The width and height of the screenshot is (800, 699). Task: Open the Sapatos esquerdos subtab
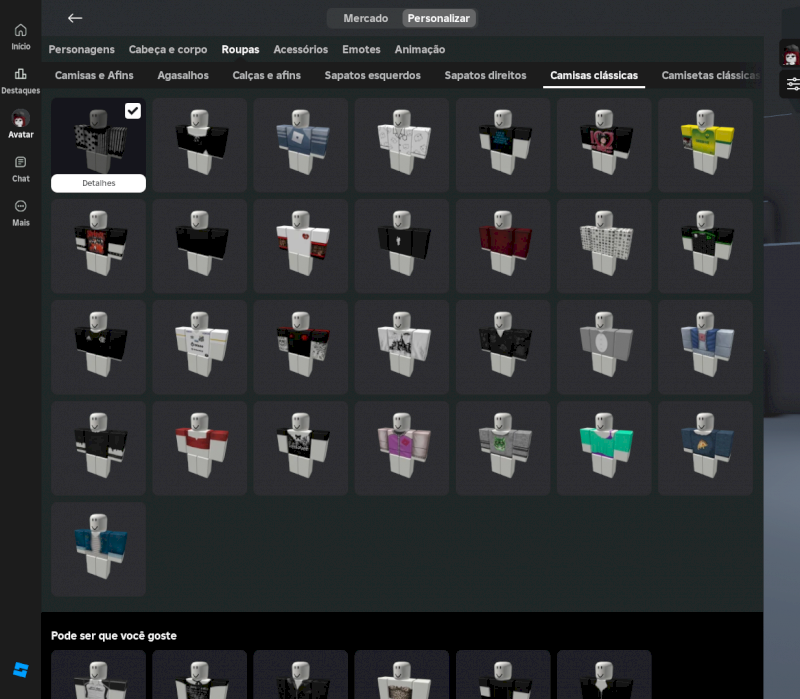point(372,75)
